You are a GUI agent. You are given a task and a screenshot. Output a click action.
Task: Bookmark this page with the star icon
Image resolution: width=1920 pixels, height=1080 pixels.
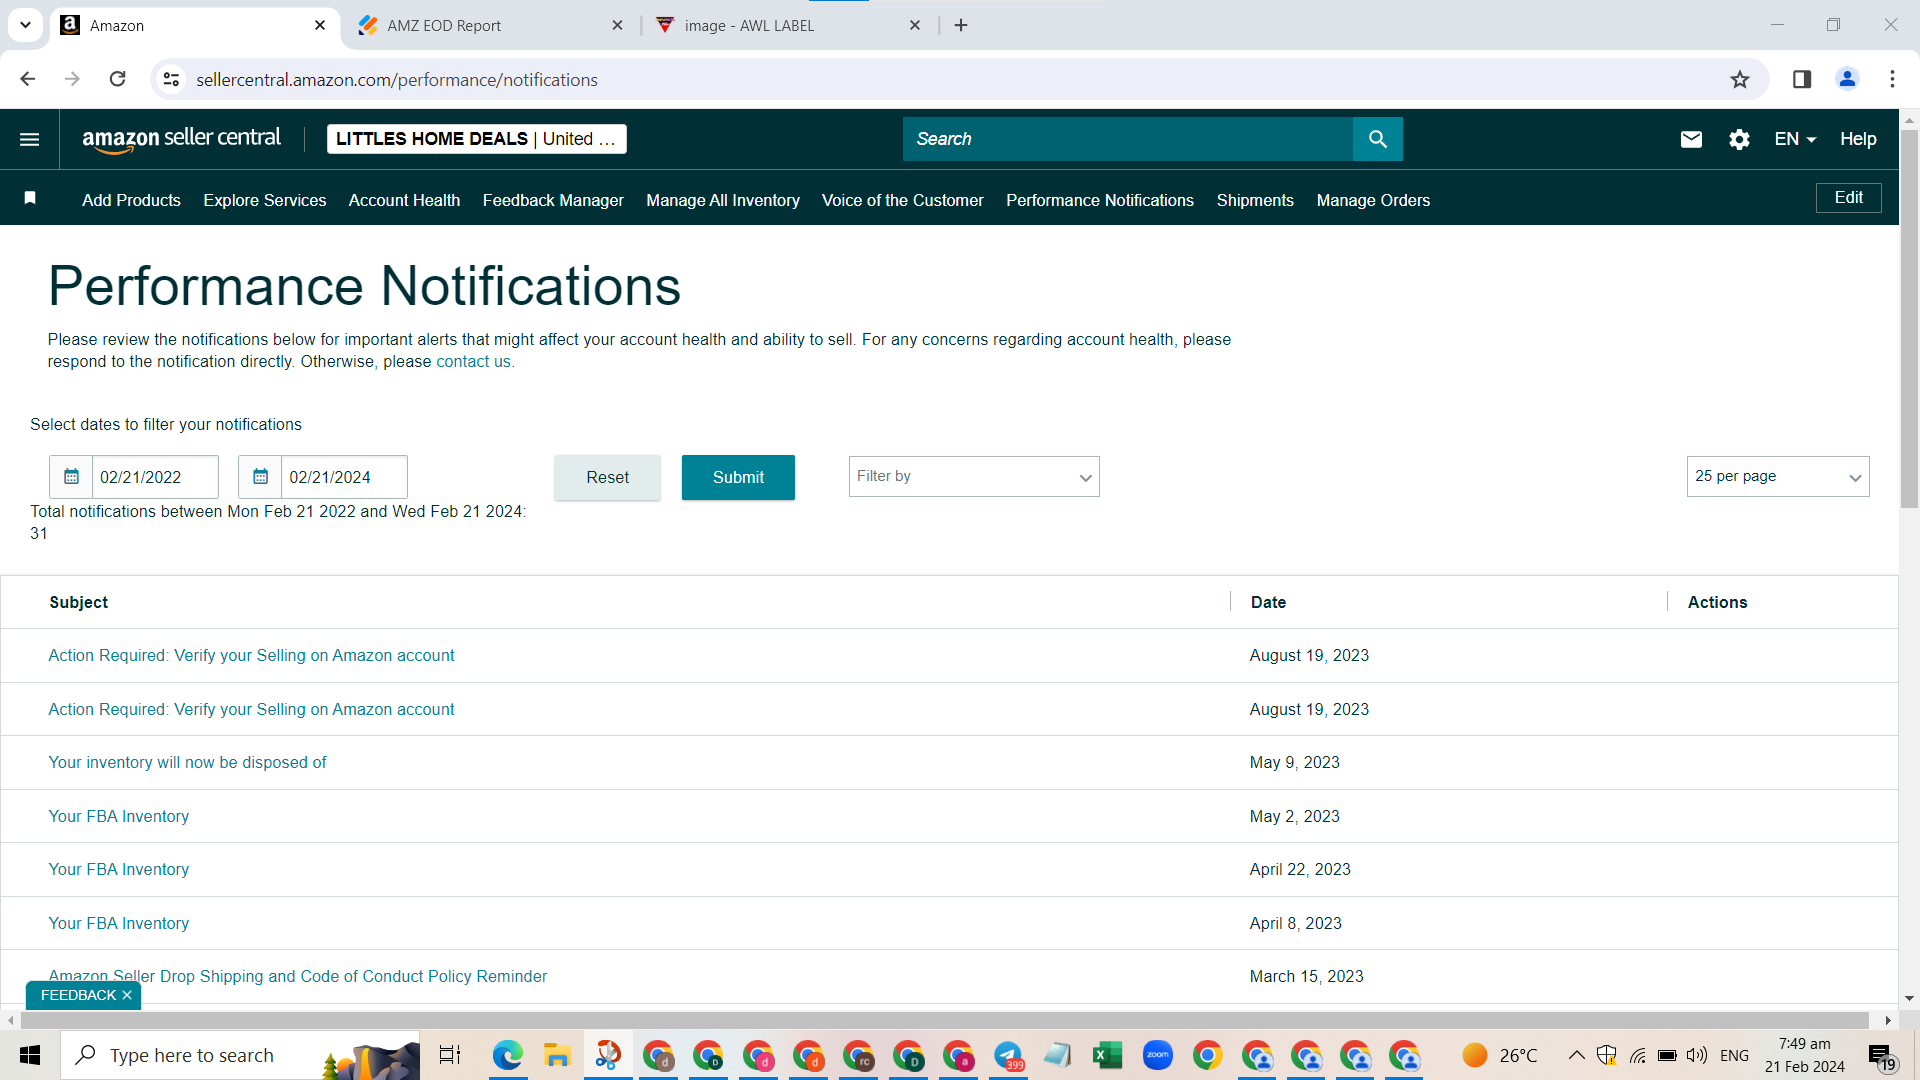pos(1740,80)
